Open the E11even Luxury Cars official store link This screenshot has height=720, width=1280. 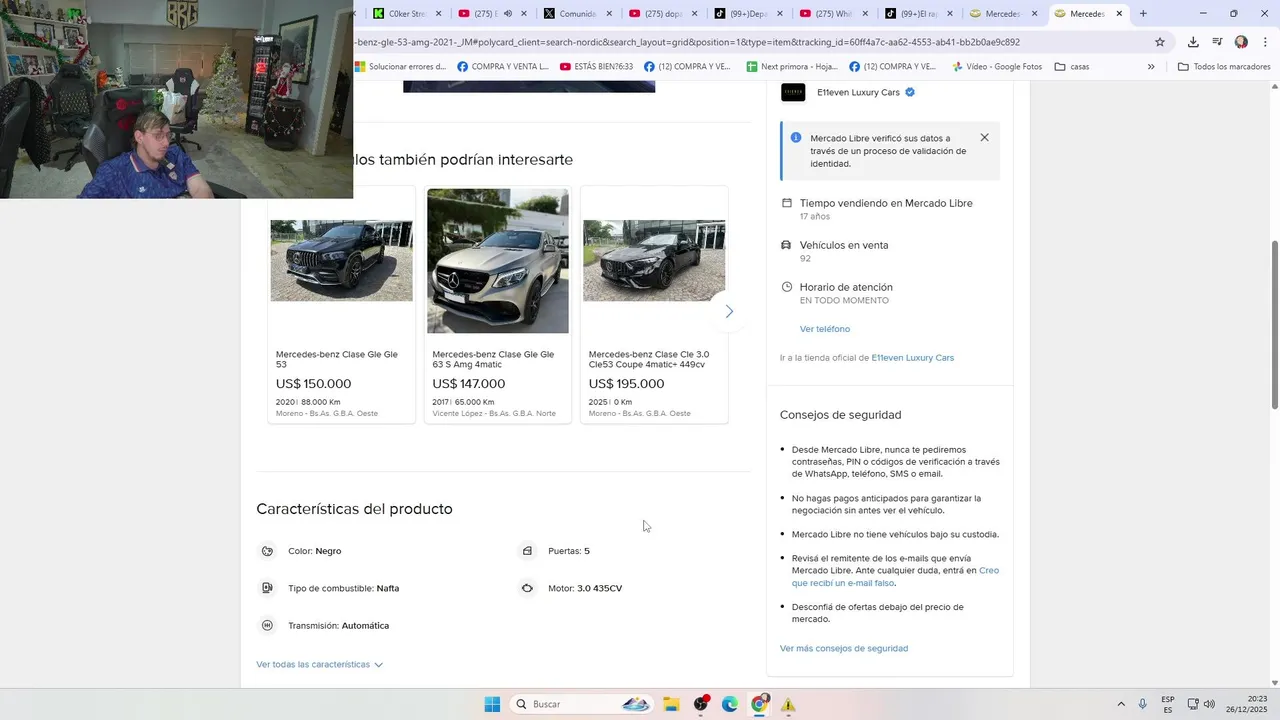point(912,358)
